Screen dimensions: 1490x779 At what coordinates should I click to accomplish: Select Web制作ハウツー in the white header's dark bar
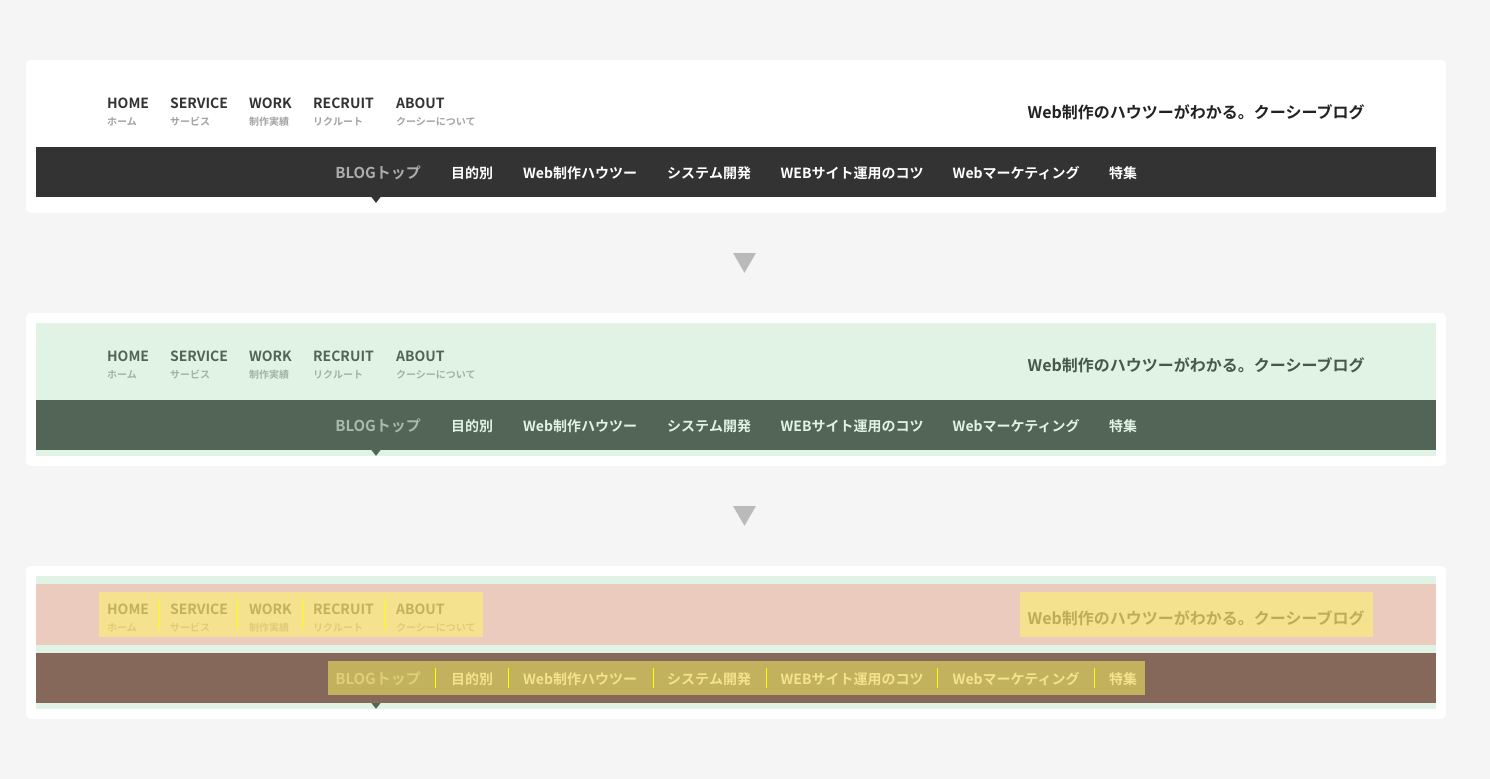point(580,172)
